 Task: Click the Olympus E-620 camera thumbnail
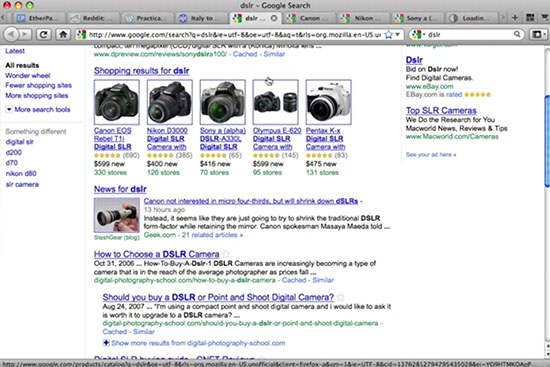point(276,102)
